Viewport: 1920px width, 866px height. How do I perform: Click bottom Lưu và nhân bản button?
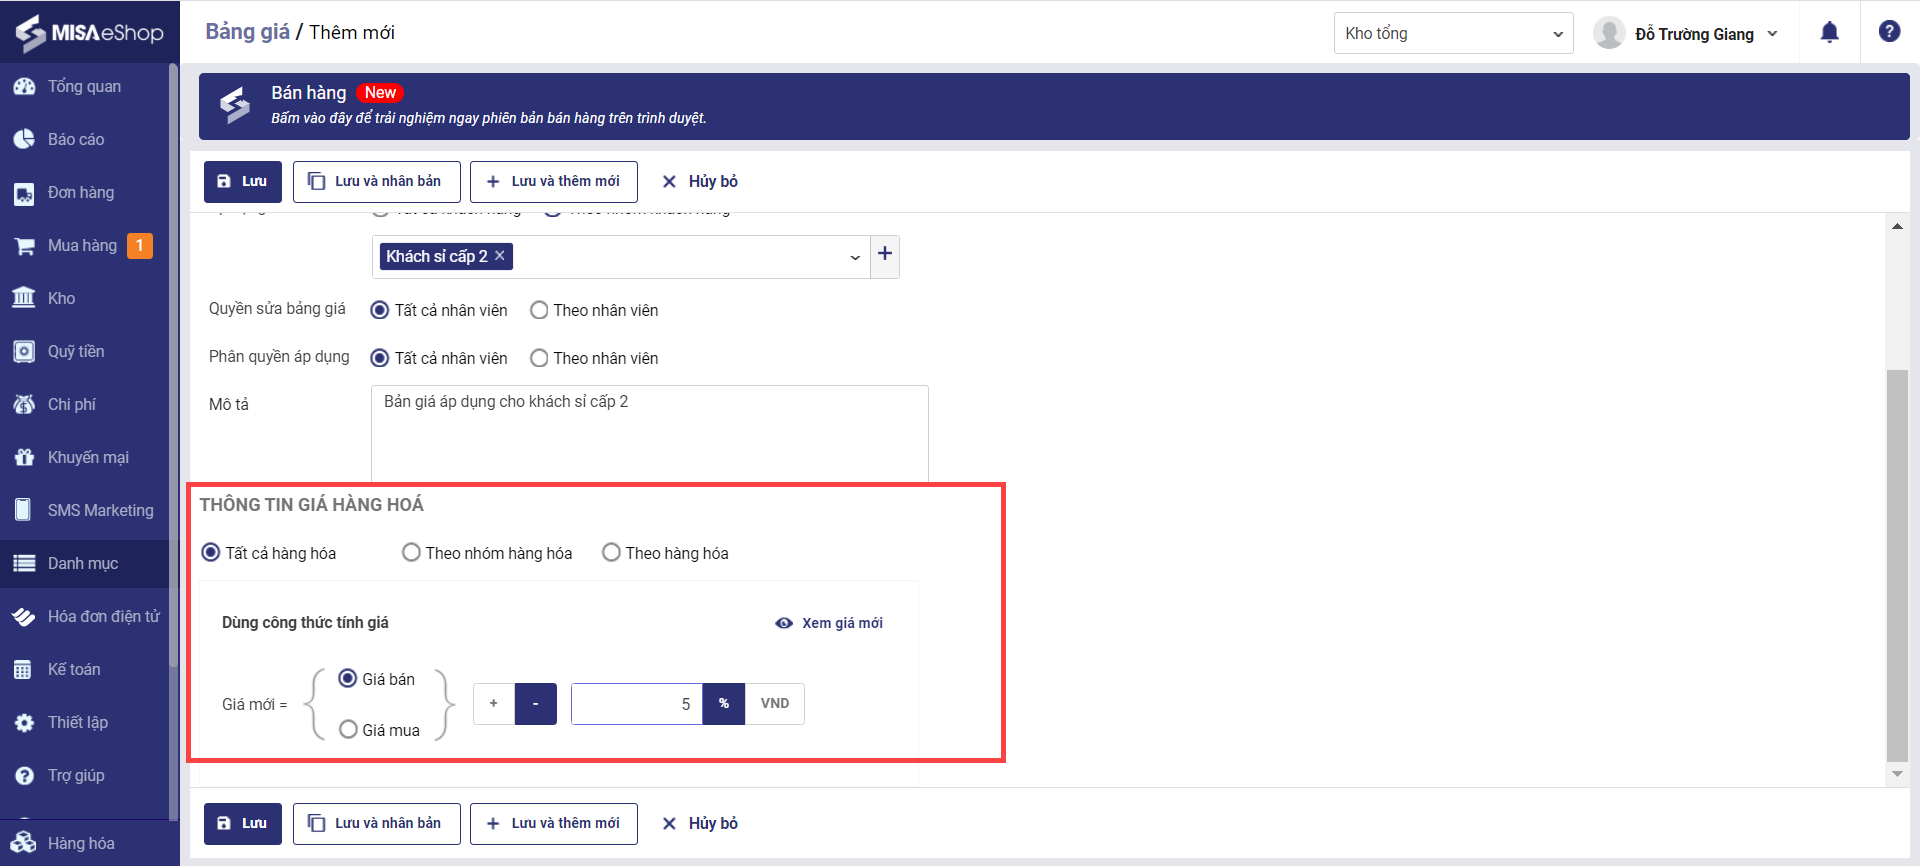click(377, 824)
